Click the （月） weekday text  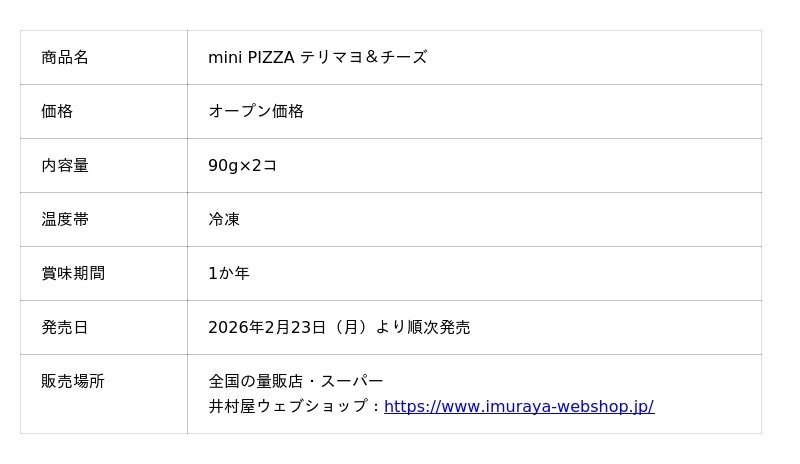click(350, 328)
